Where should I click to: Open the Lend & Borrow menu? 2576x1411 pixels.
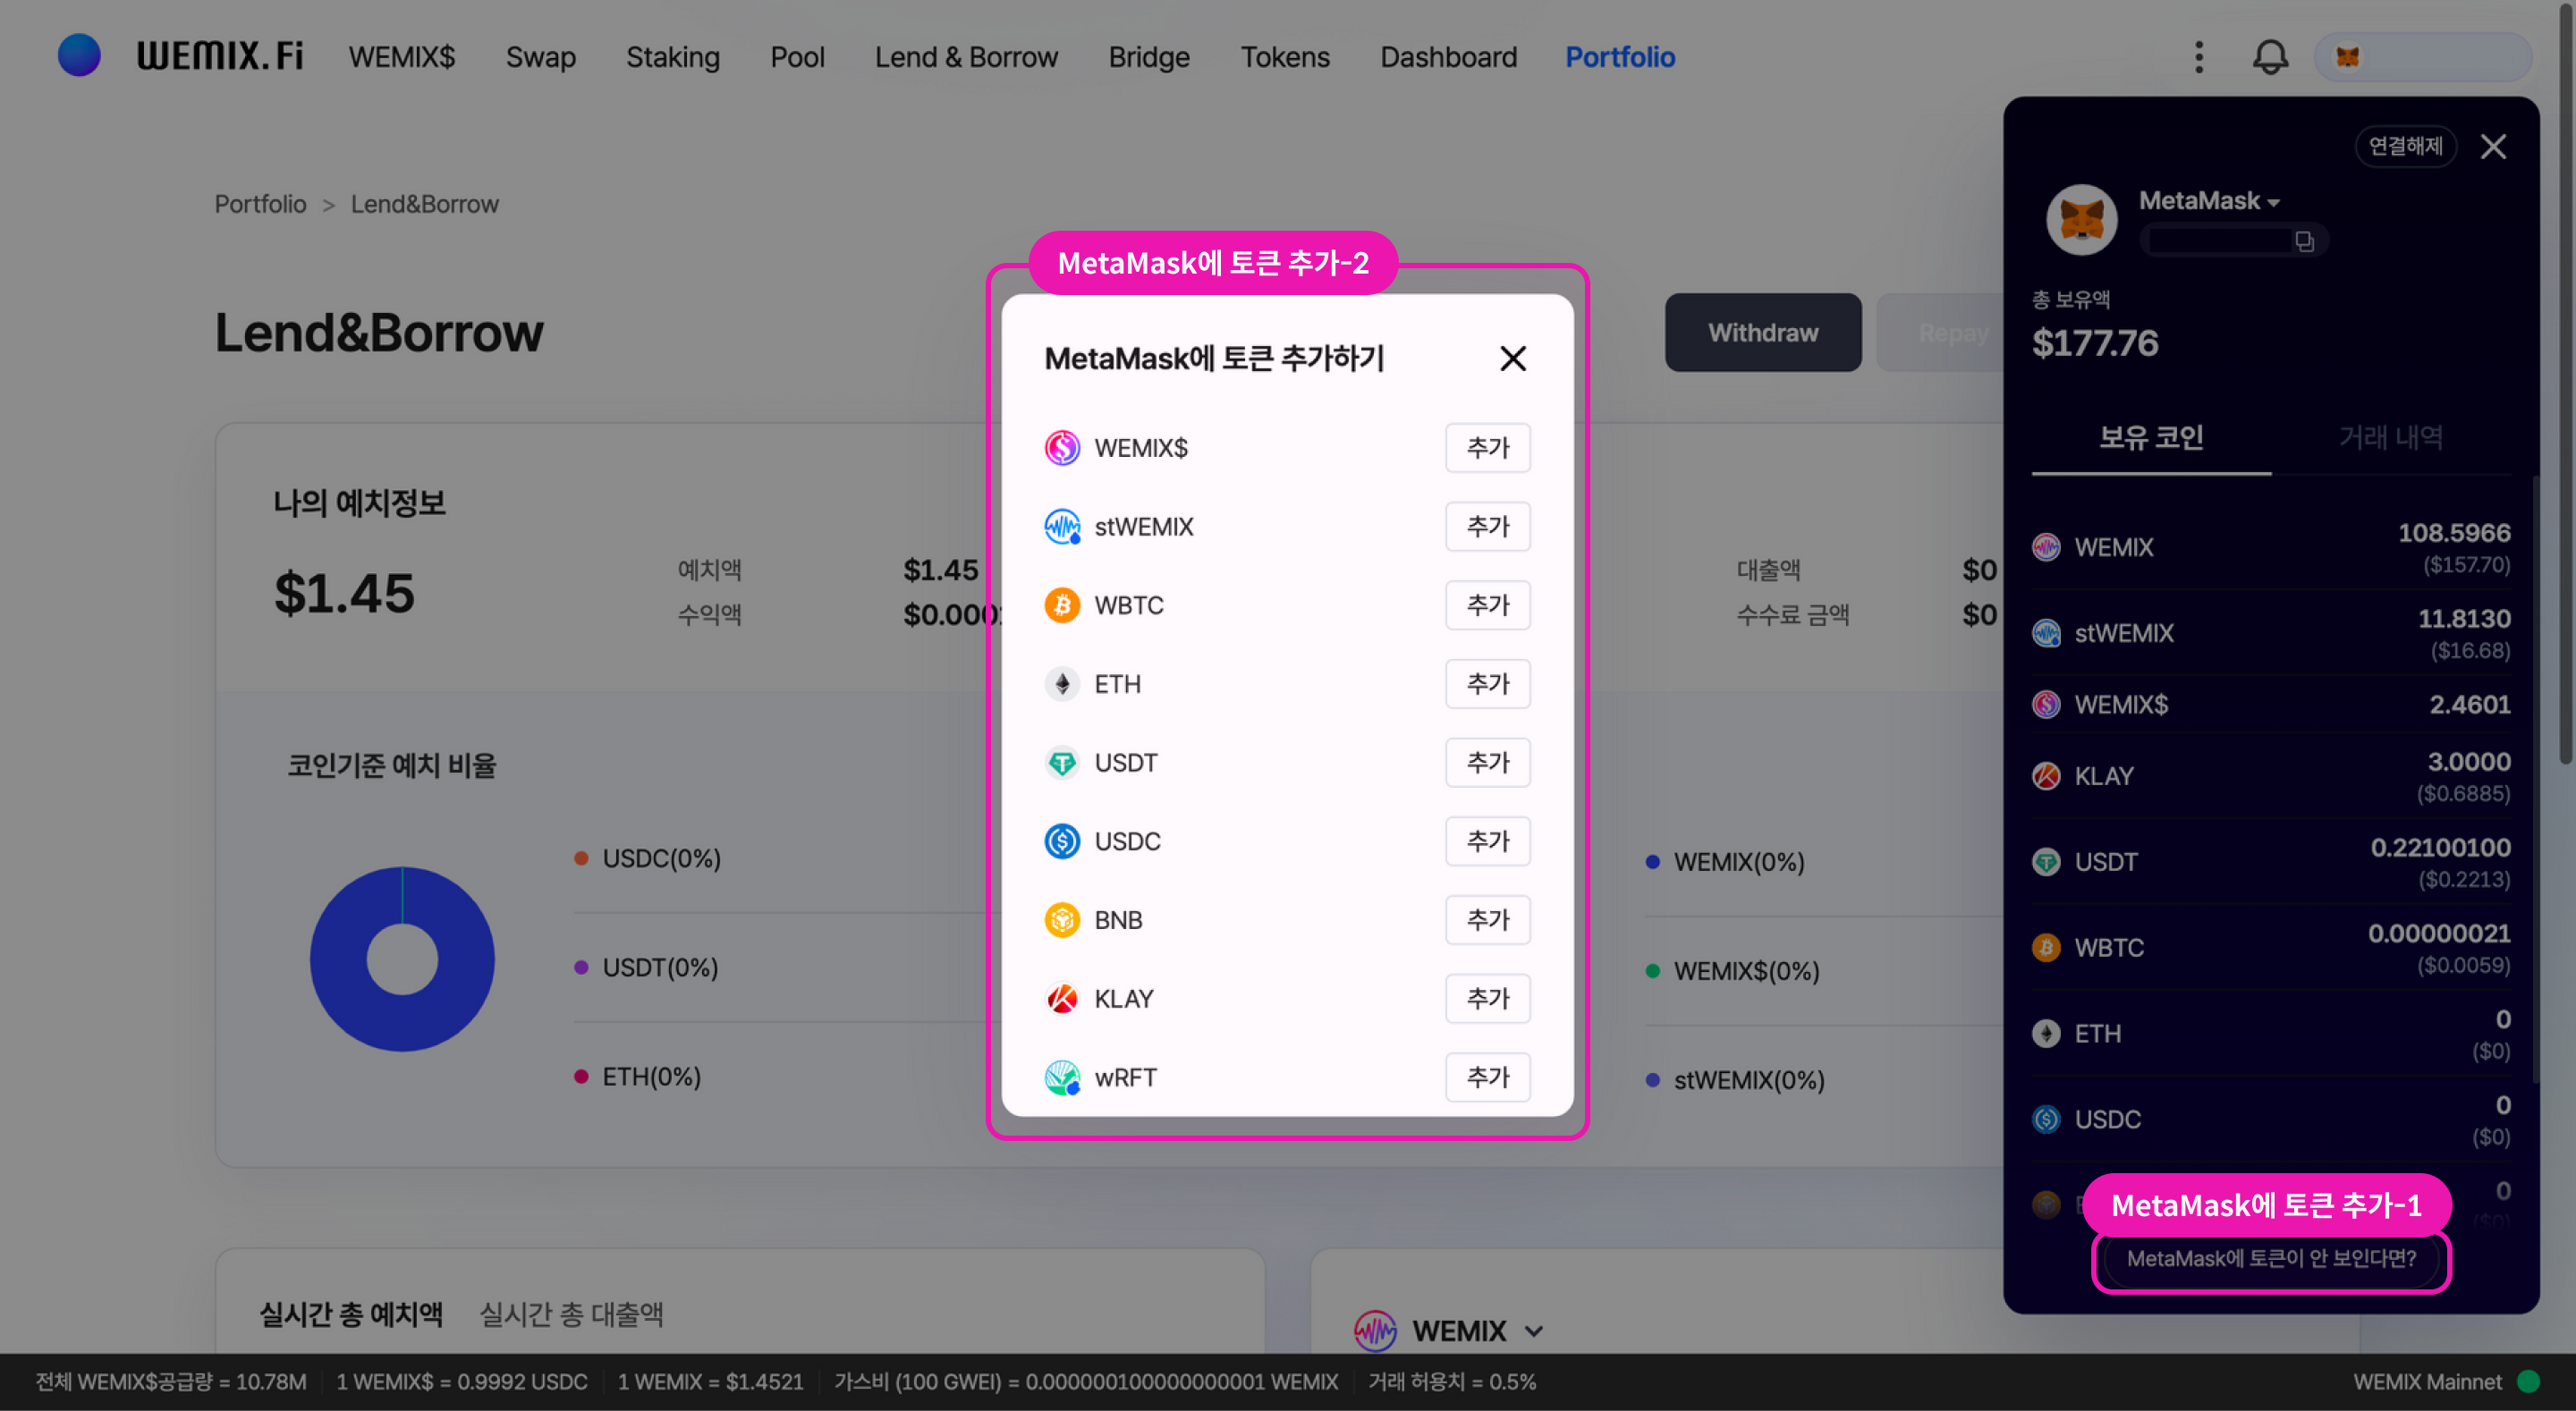tap(966, 57)
